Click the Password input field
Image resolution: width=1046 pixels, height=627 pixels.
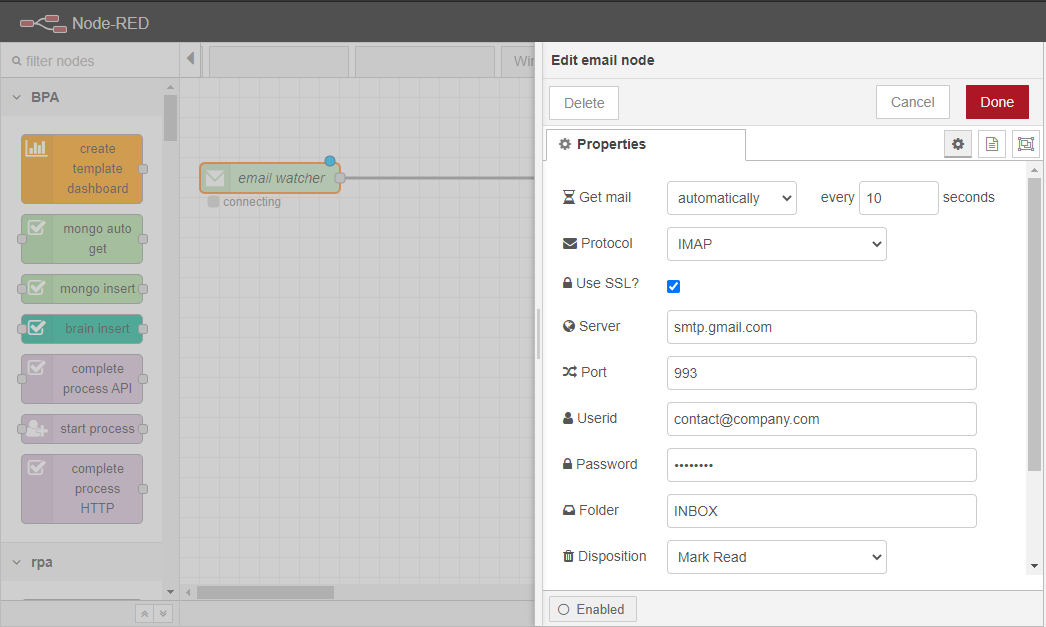coord(822,465)
